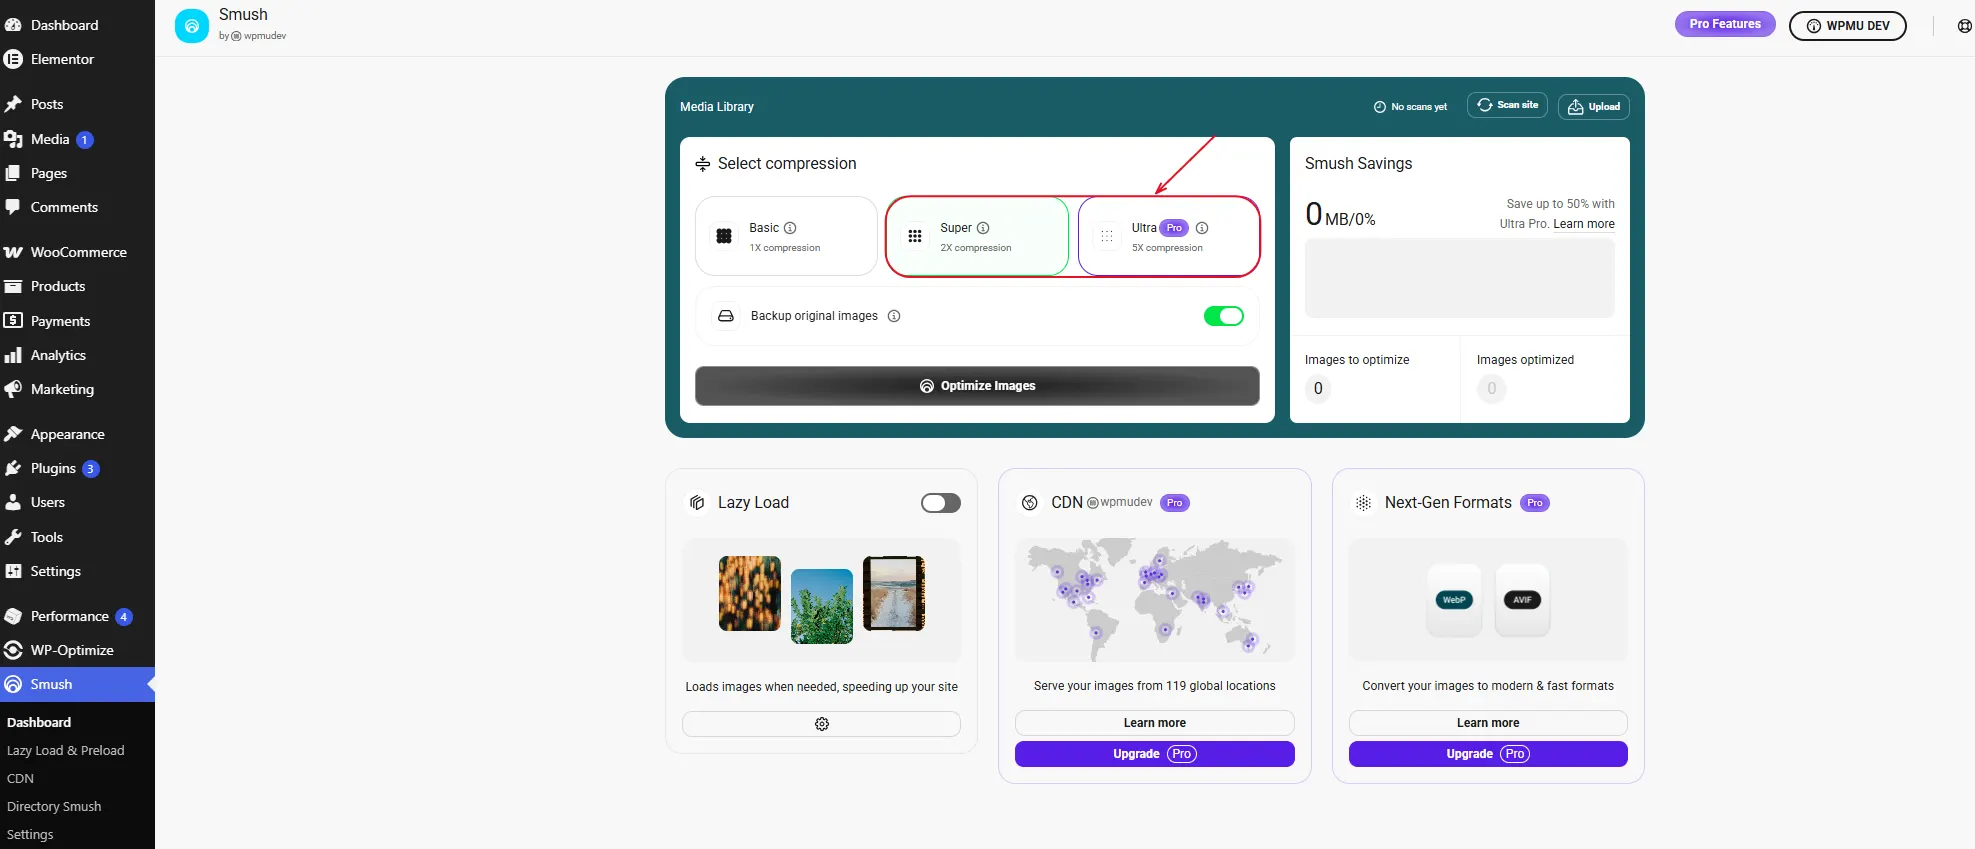This screenshot has width=1975, height=849.
Task: Click the Lazy Load card icon
Action: pyautogui.click(x=697, y=503)
